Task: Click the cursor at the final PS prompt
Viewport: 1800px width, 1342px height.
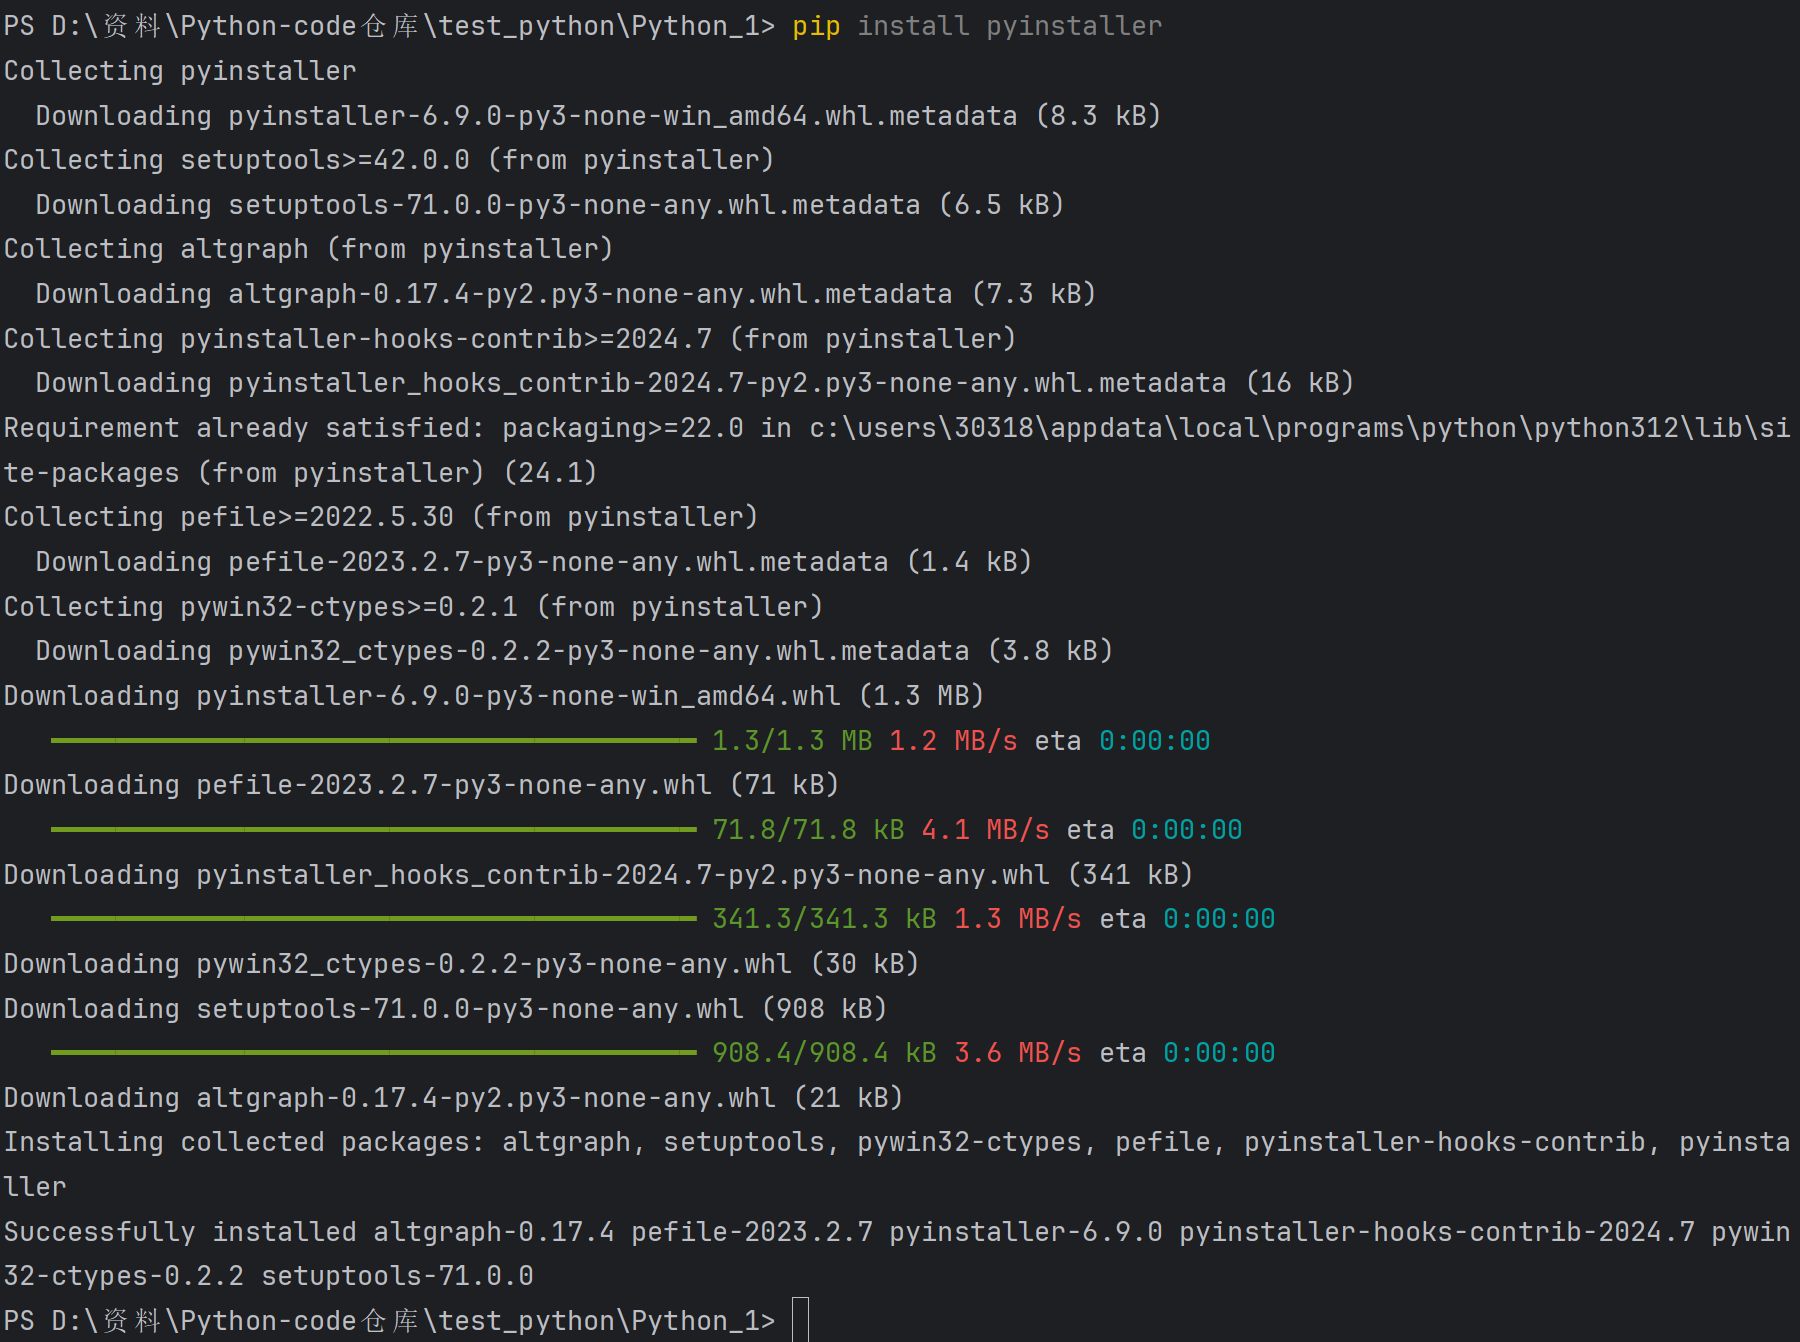Action: [800, 1320]
